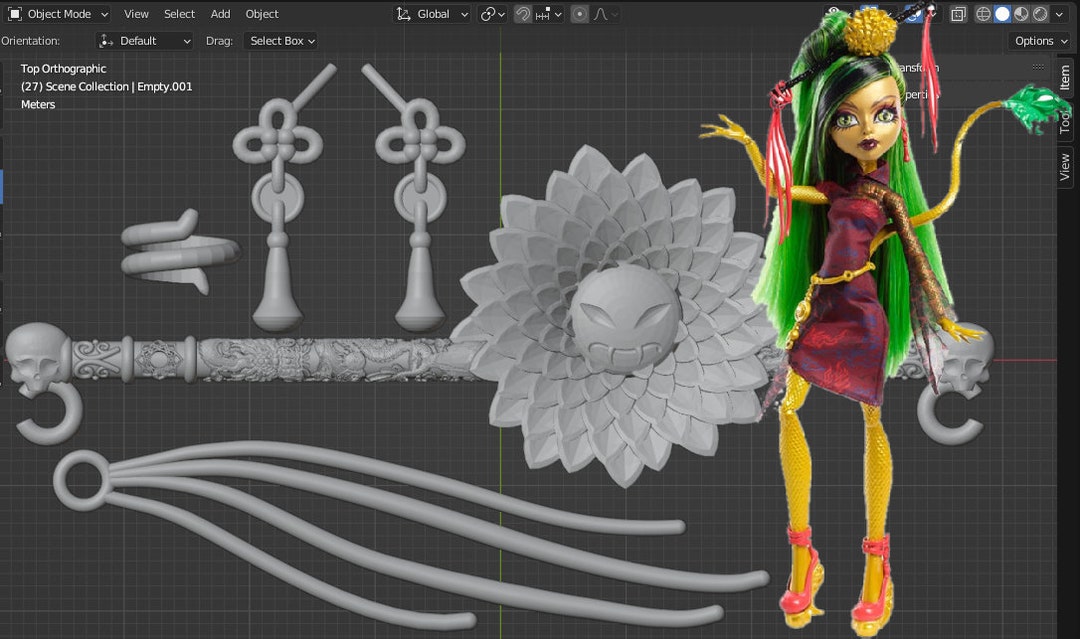Image resolution: width=1080 pixels, height=639 pixels.
Task: Switch to the View sidebar tab
Action: pos(1065,167)
